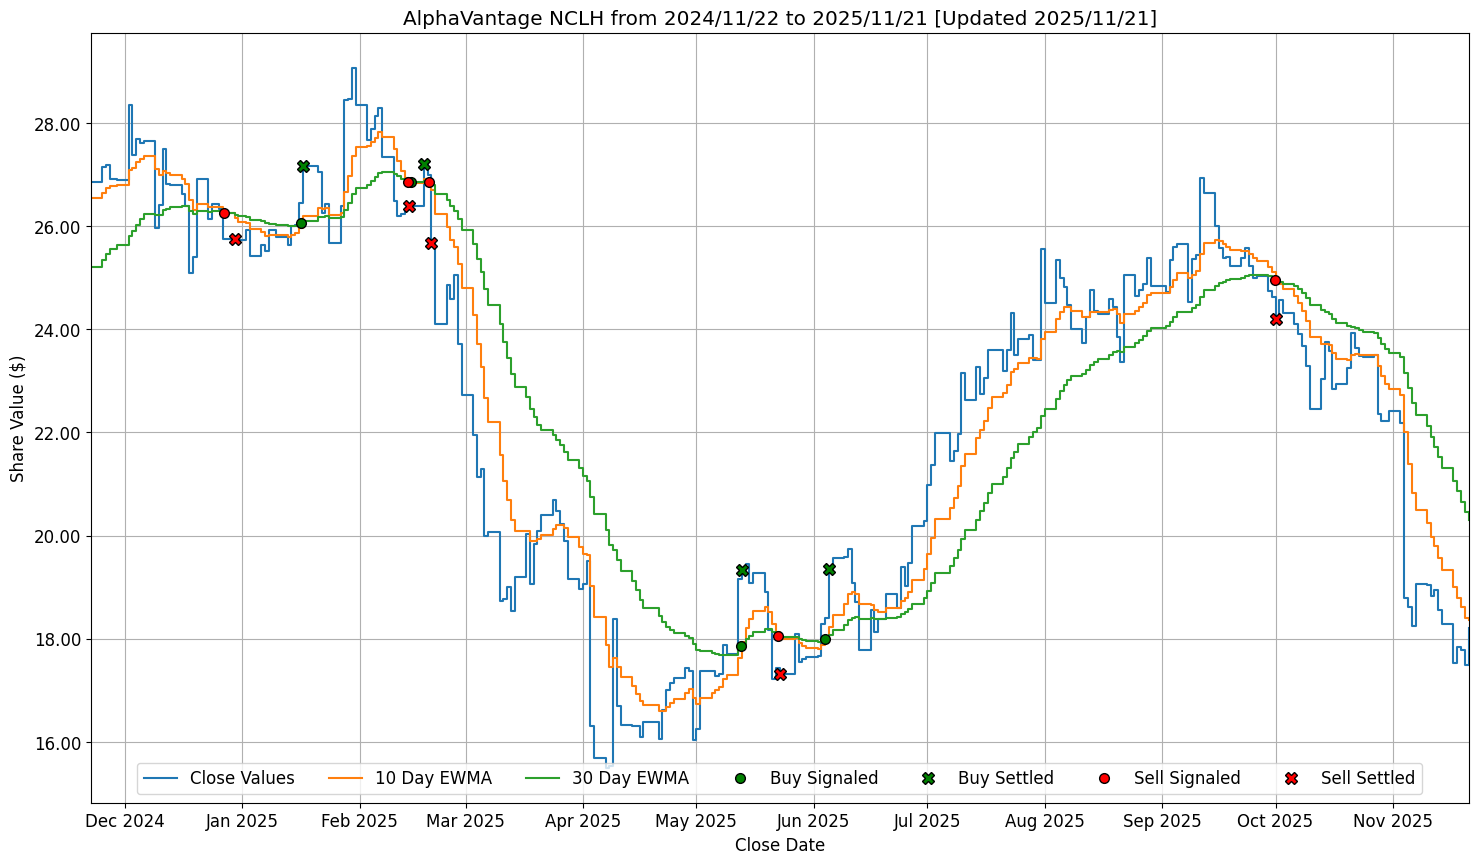Click the Buy Settled green X in legend

[x=928, y=778]
